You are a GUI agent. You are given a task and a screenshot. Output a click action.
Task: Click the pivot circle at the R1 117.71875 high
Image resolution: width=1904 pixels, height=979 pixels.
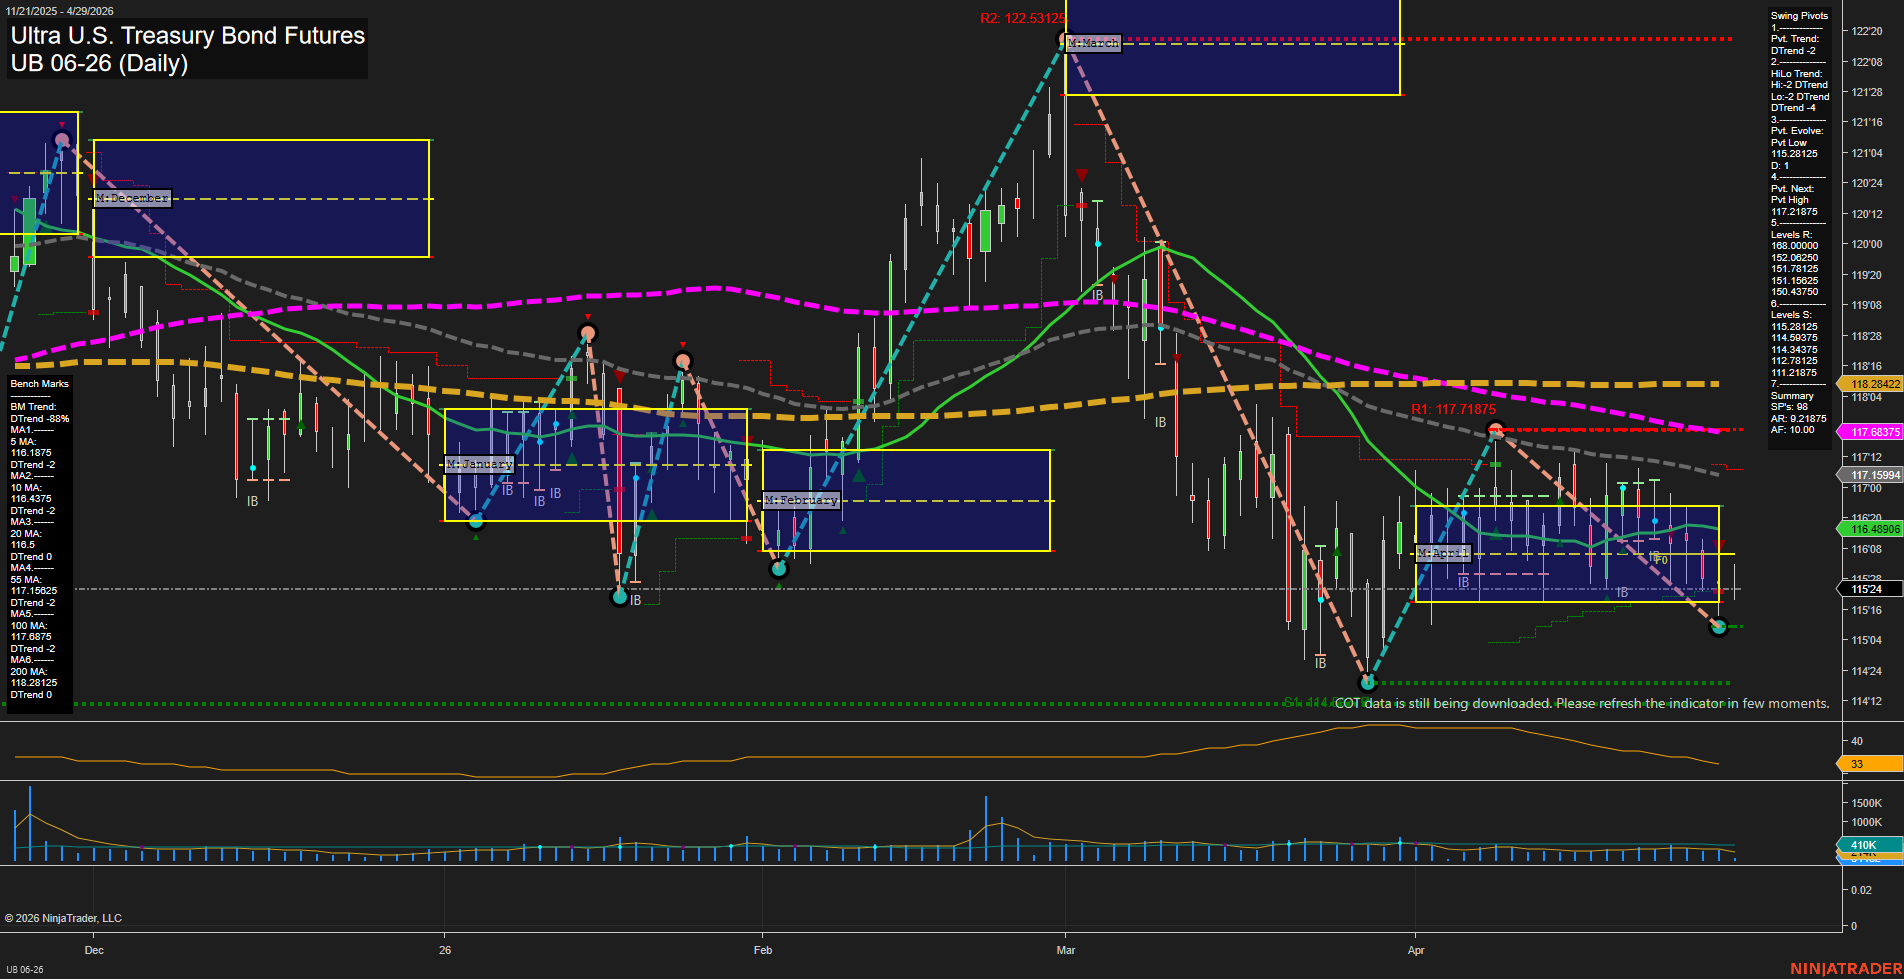point(1495,431)
